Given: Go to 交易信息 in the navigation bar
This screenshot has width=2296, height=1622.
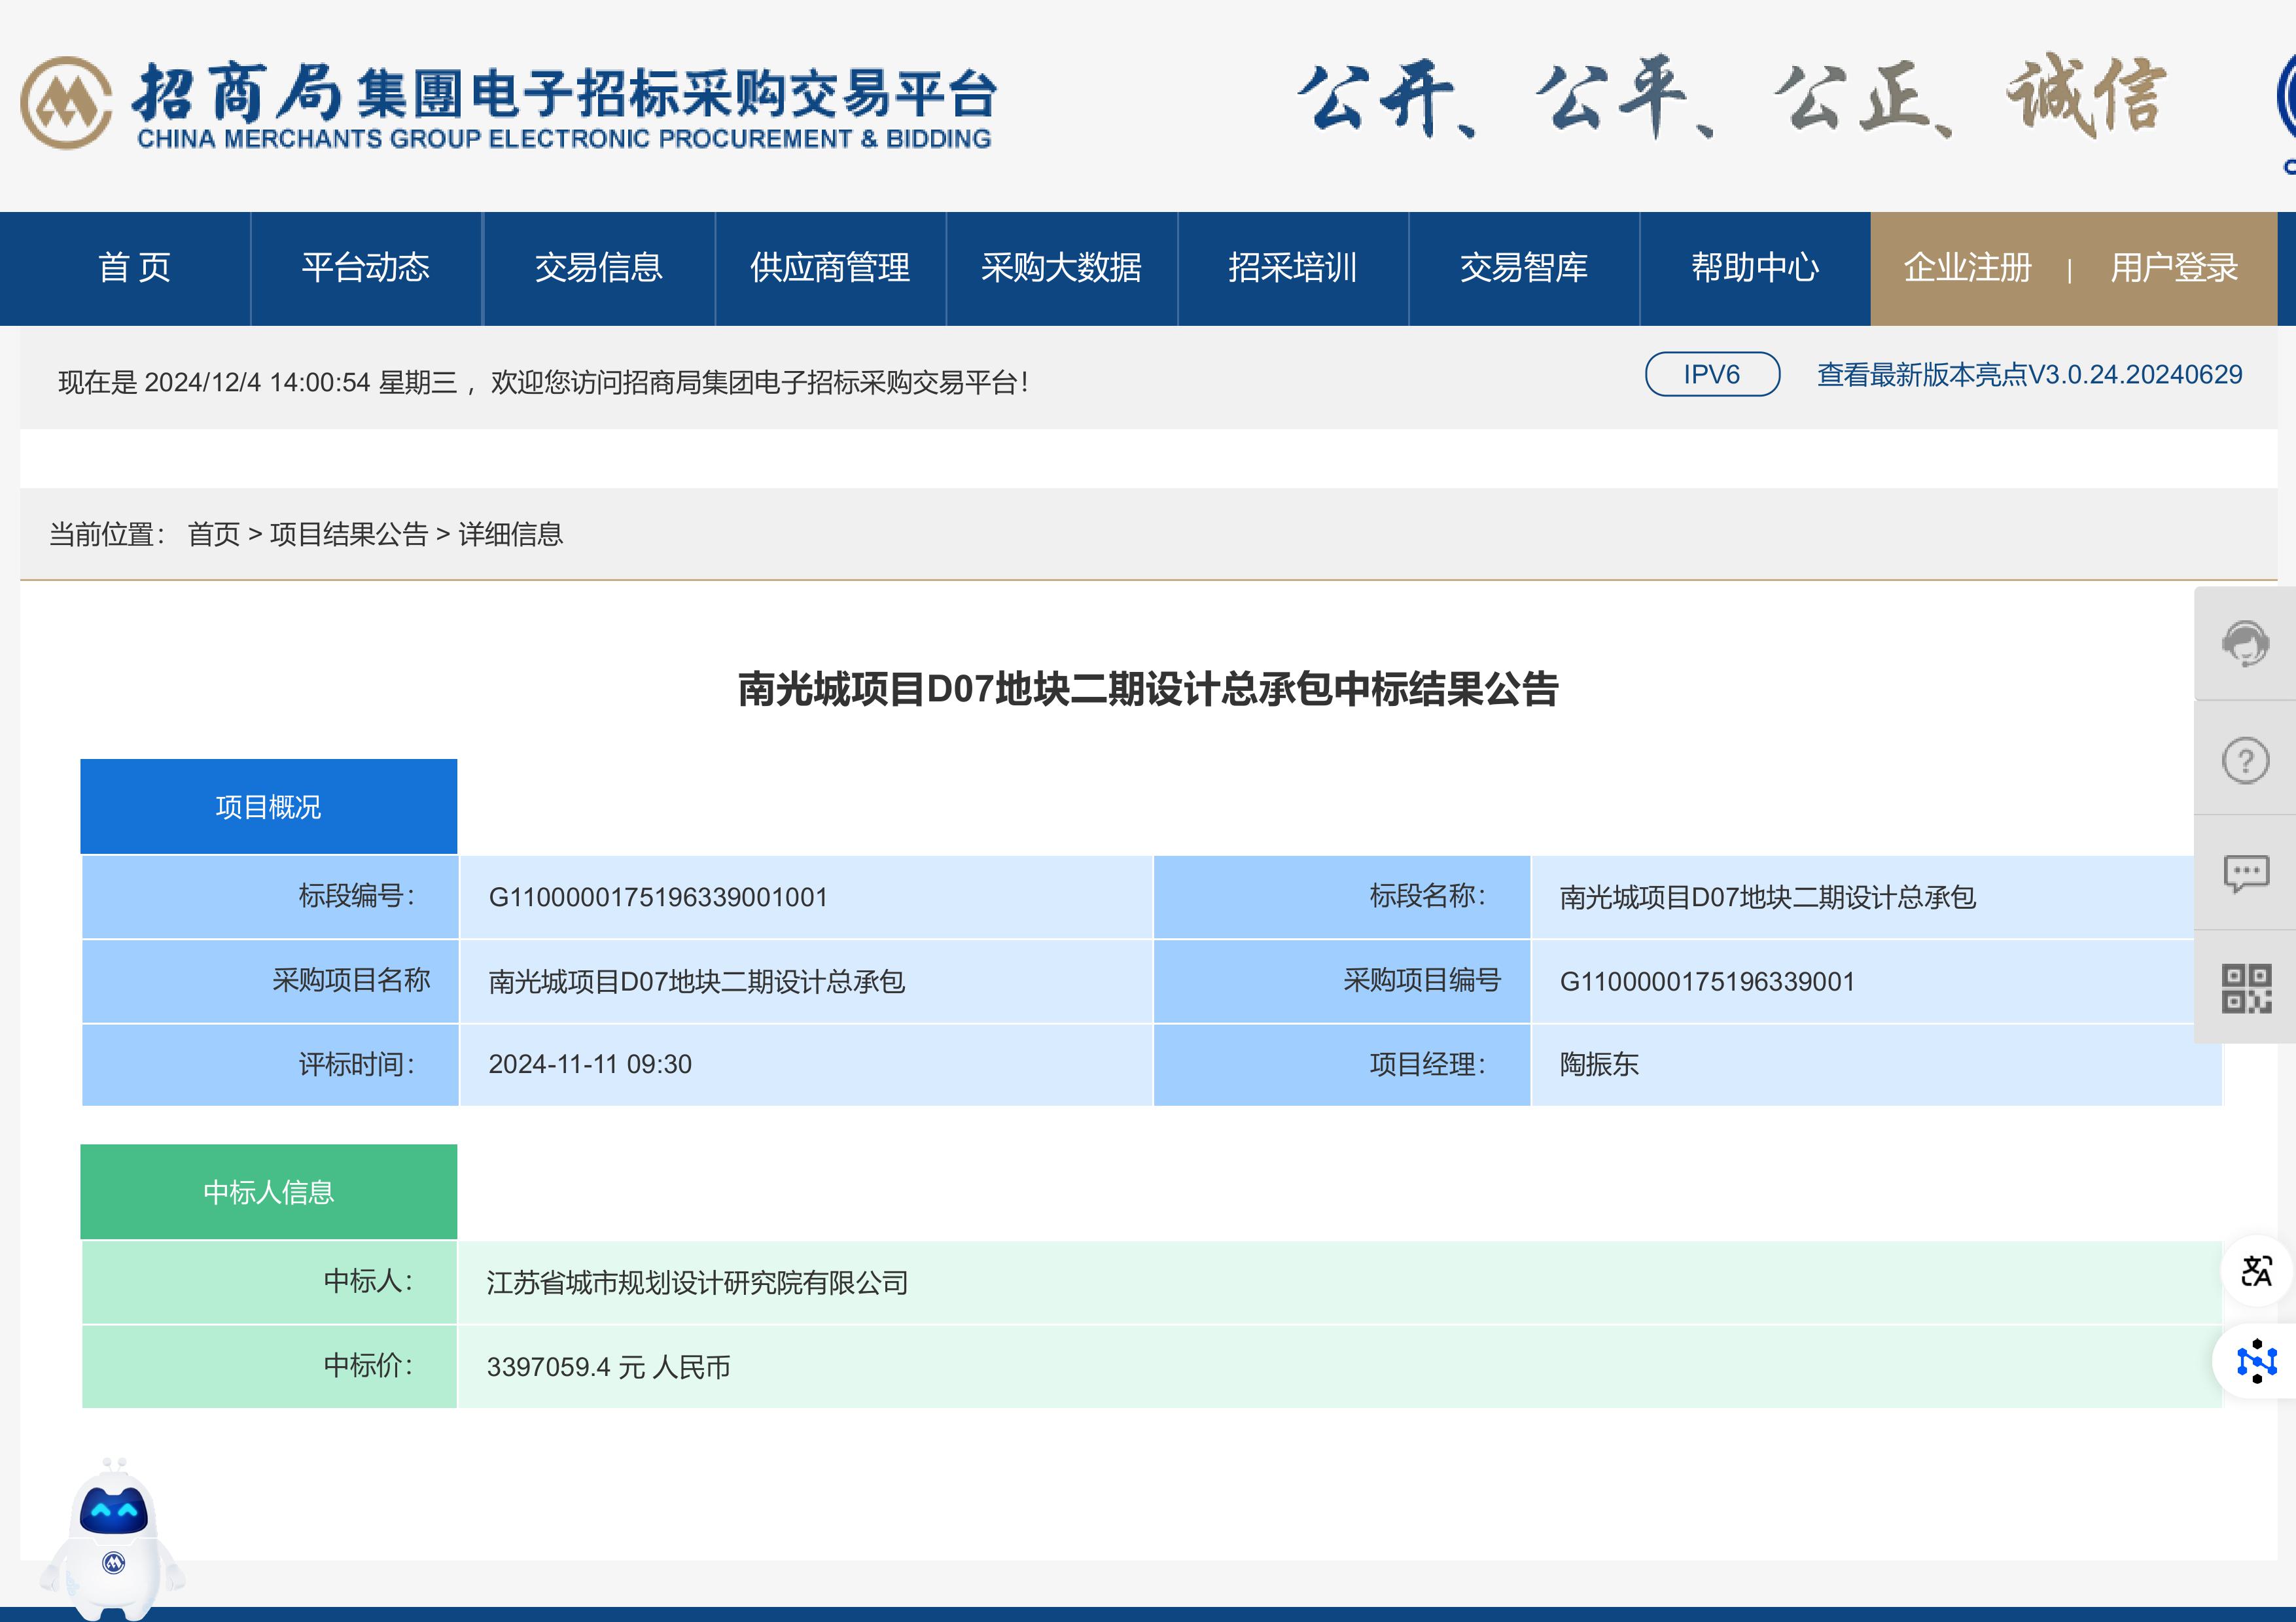Looking at the screenshot, I should 598,268.
